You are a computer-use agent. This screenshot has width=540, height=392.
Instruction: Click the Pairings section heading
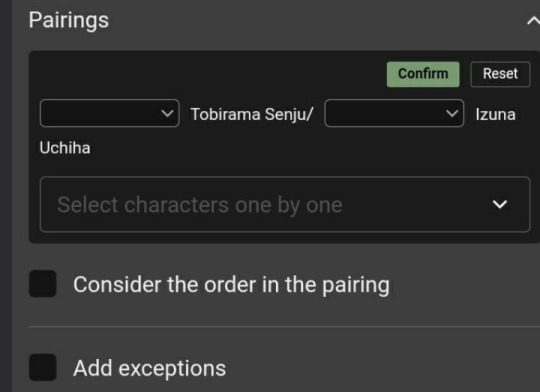(x=69, y=21)
